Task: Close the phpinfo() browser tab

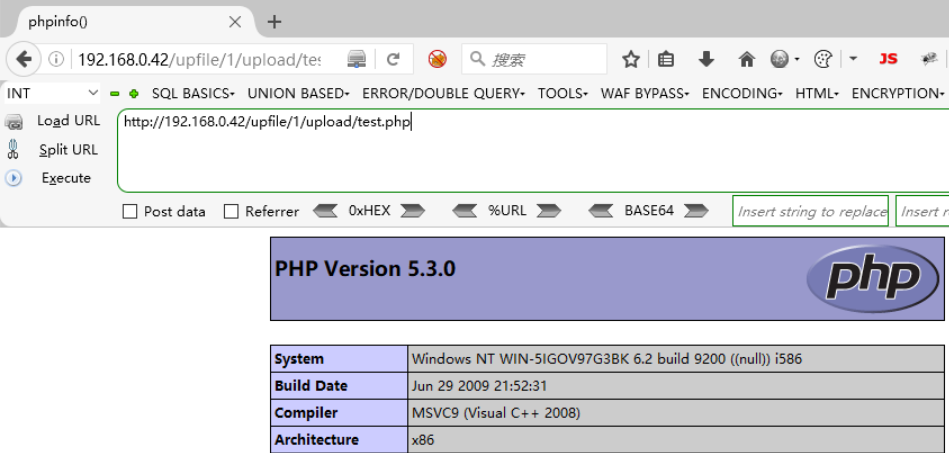Action: 235,22
